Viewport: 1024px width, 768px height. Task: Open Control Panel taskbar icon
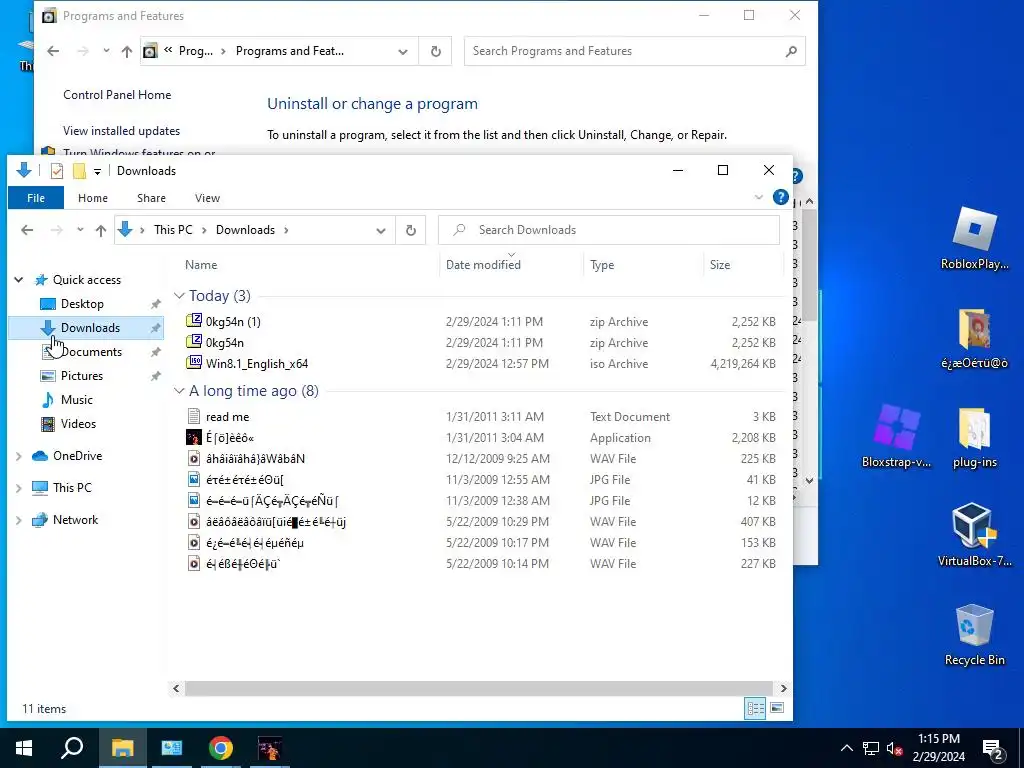coord(172,748)
